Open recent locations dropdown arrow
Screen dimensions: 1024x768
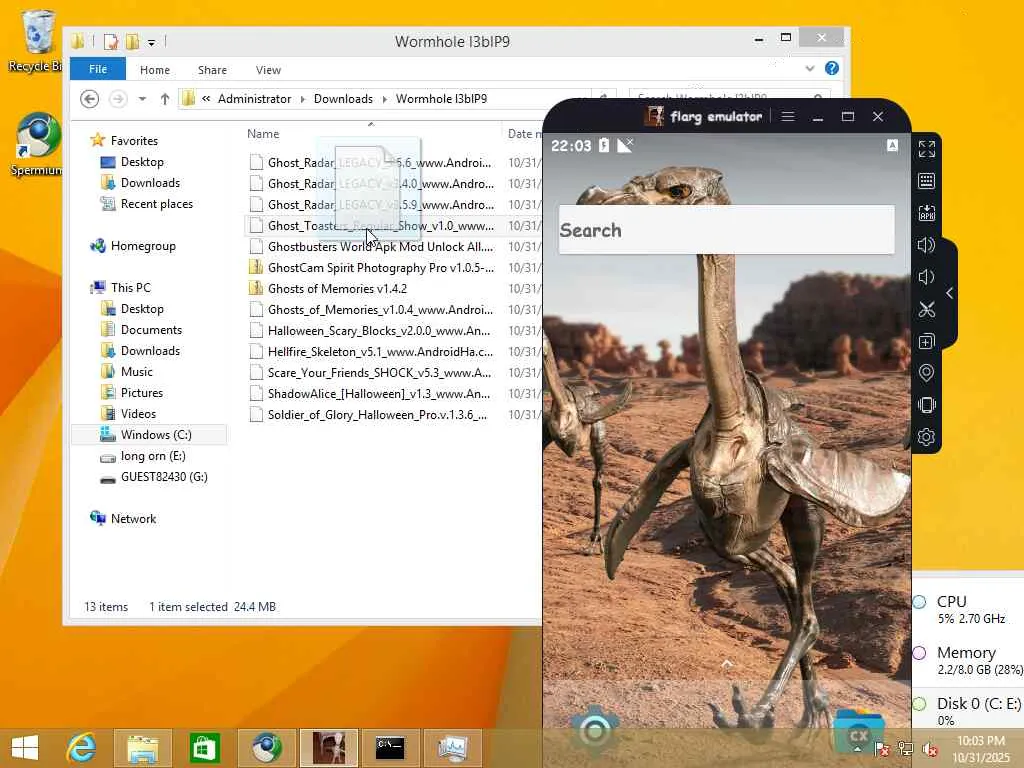click(x=142, y=99)
